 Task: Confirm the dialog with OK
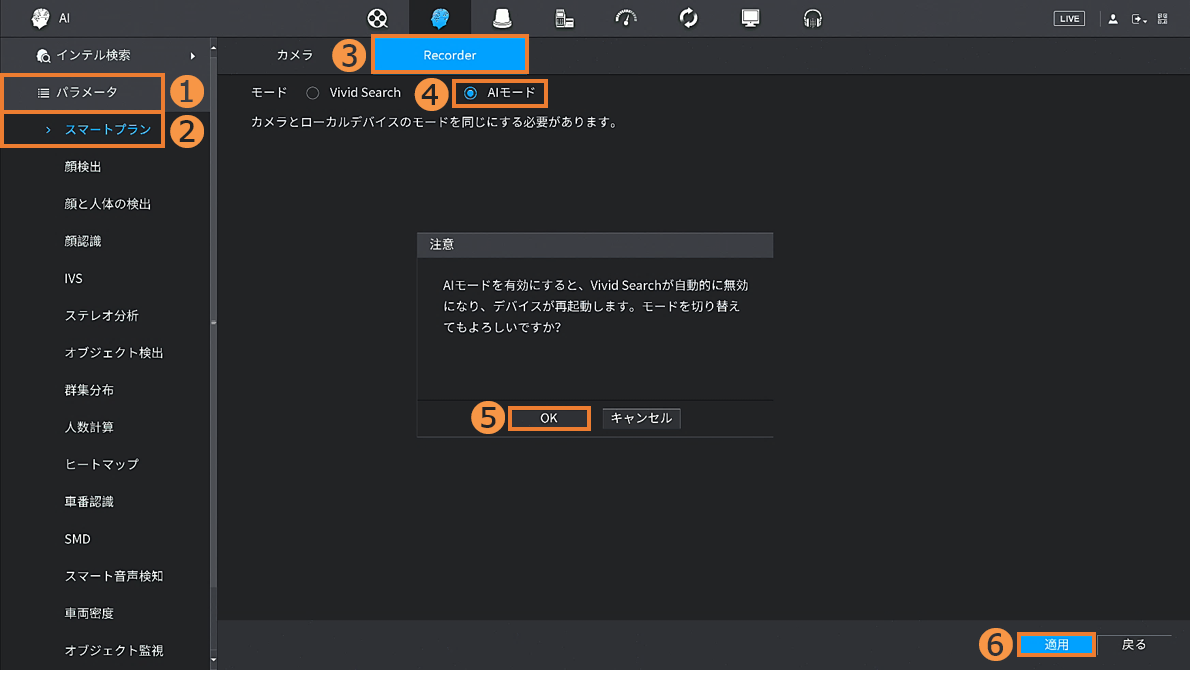[549, 418]
